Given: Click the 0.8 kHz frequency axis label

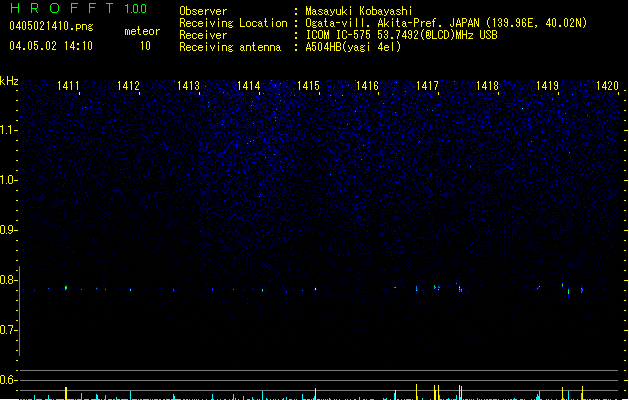Looking at the screenshot, I should coord(8,280).
